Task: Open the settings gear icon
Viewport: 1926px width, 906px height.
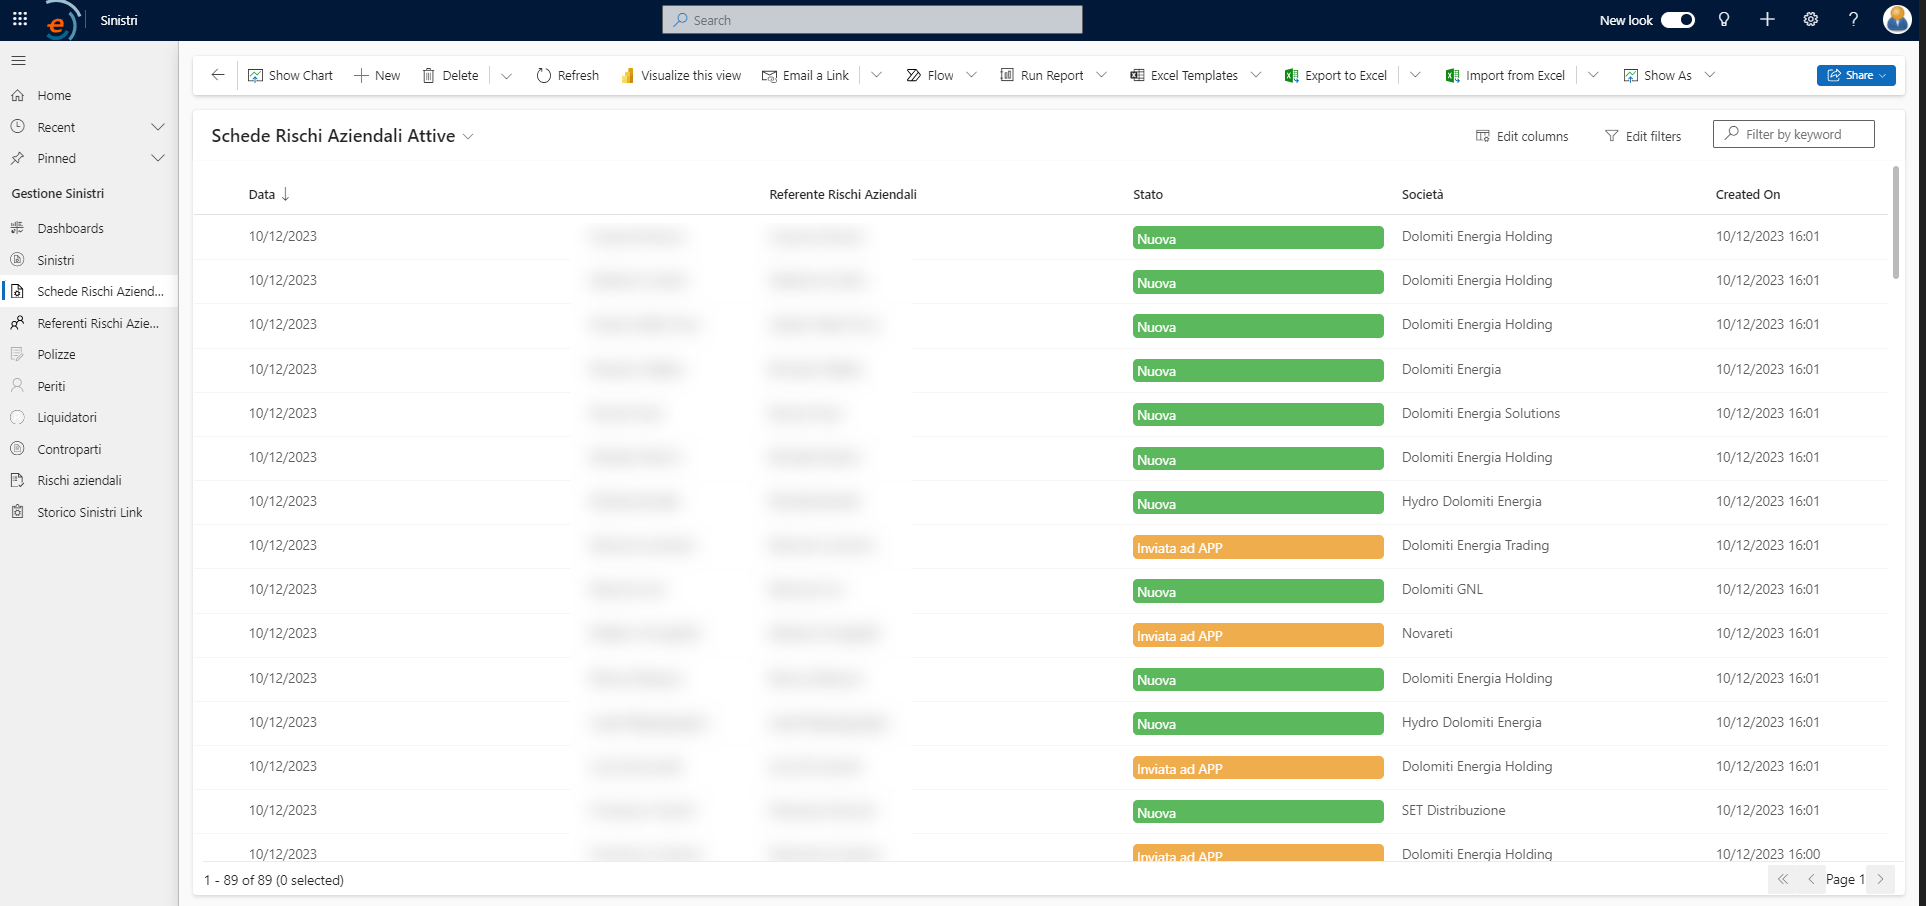Action: coord(1810,19)
